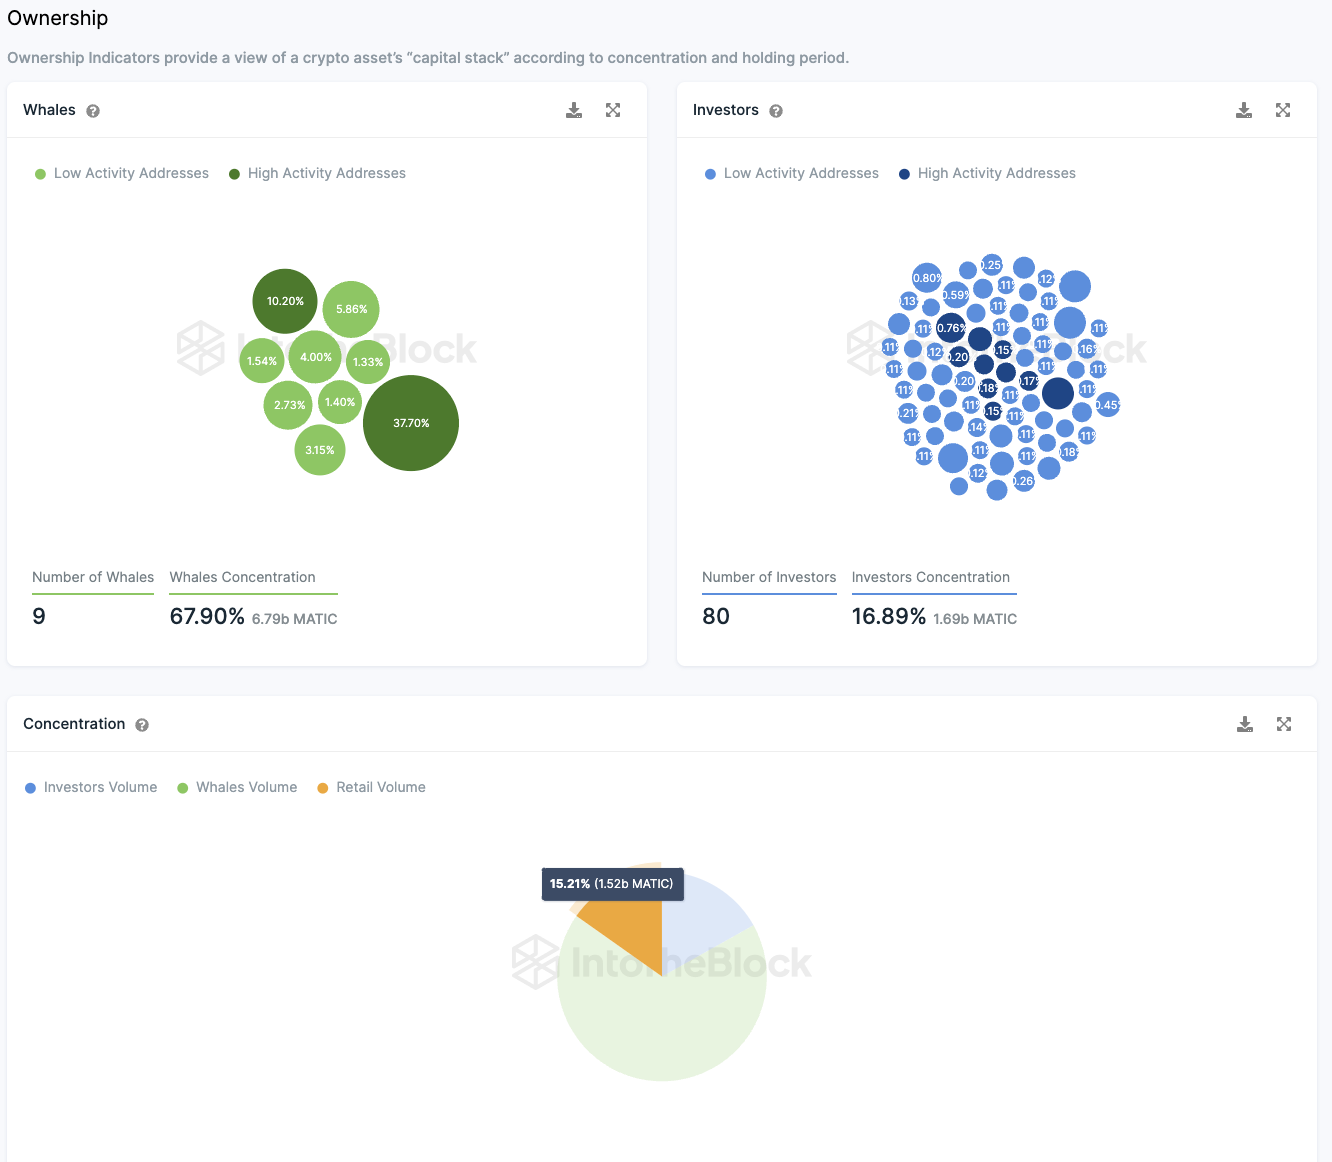
Task: Download the Investors chart data
Action: tap(1244, 110)
